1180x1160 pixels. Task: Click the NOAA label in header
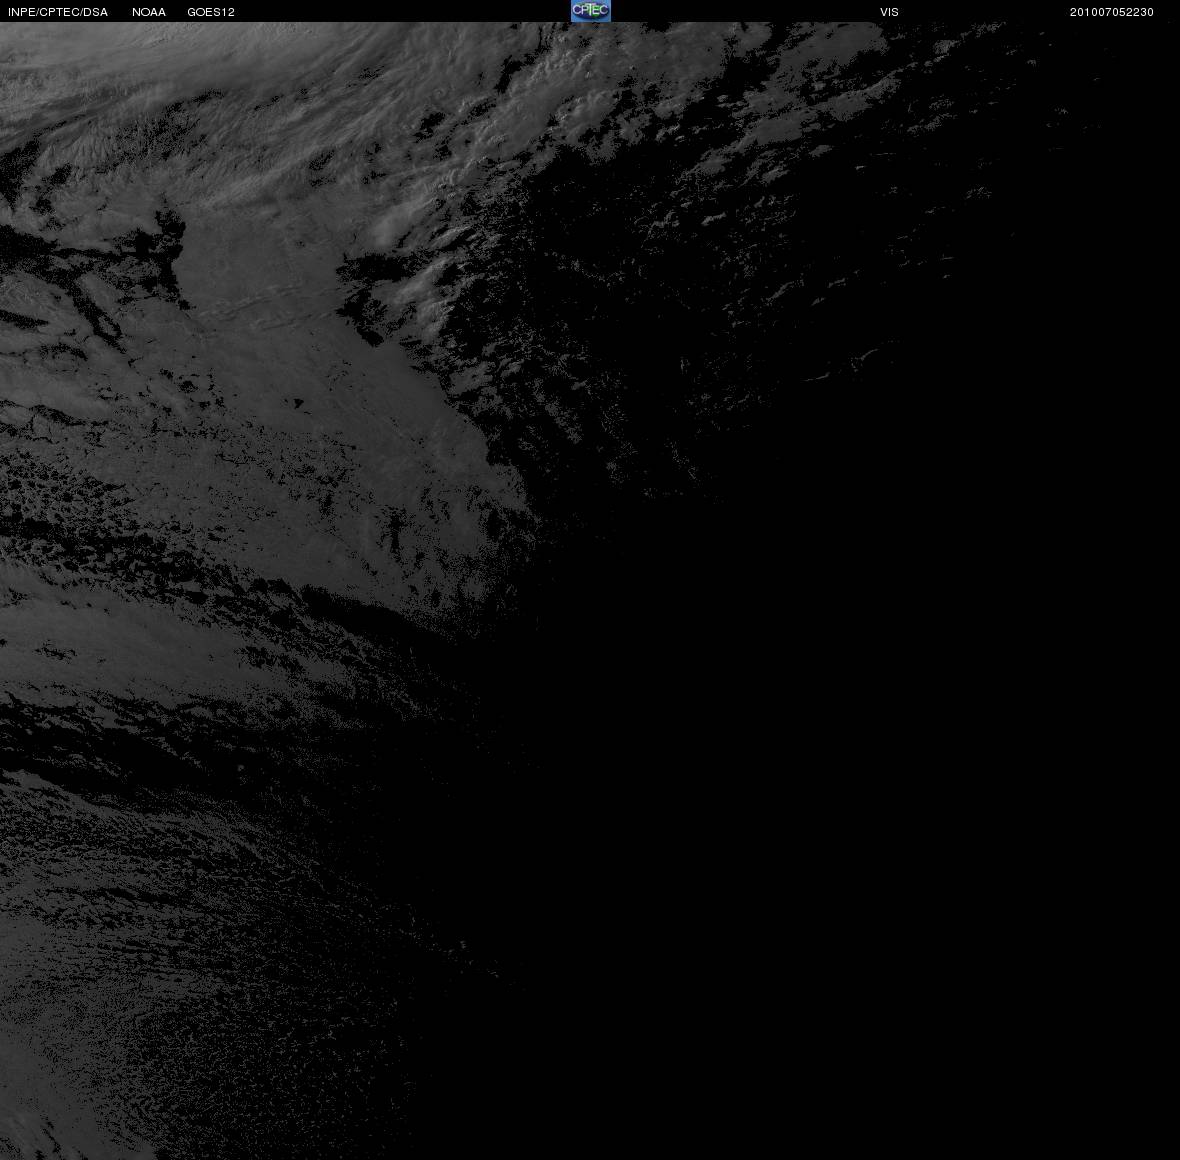tap(149, 12)
